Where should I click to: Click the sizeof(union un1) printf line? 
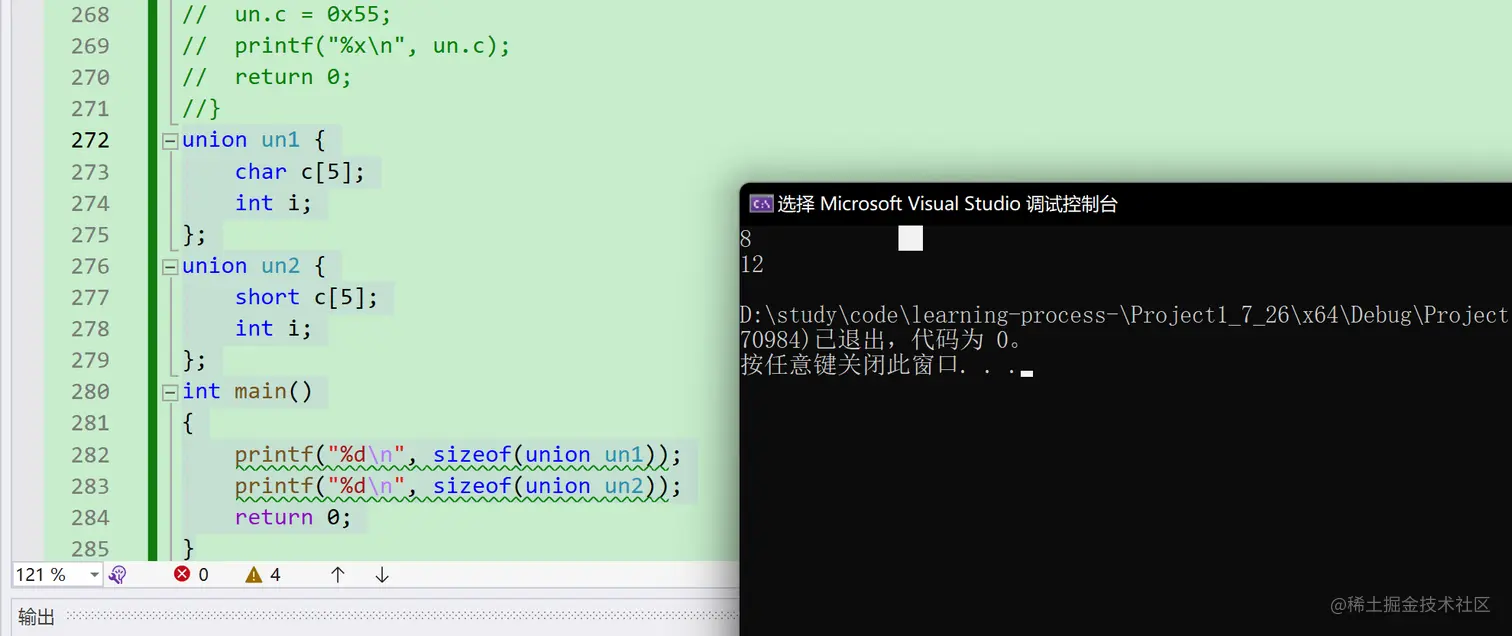point(458,456)
